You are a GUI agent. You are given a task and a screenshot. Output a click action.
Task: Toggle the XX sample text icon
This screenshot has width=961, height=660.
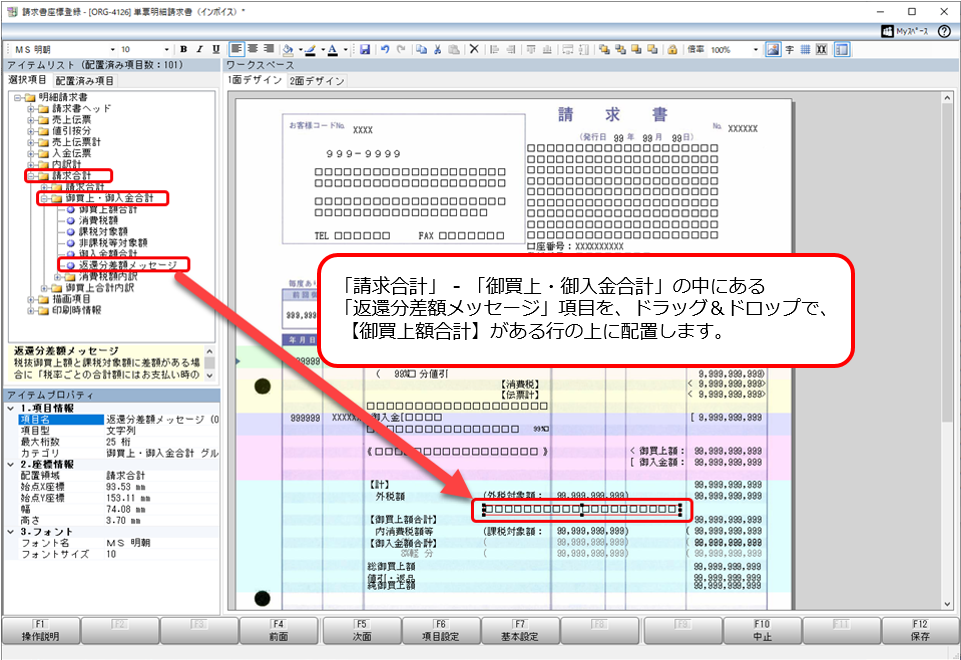pos(821,50)
